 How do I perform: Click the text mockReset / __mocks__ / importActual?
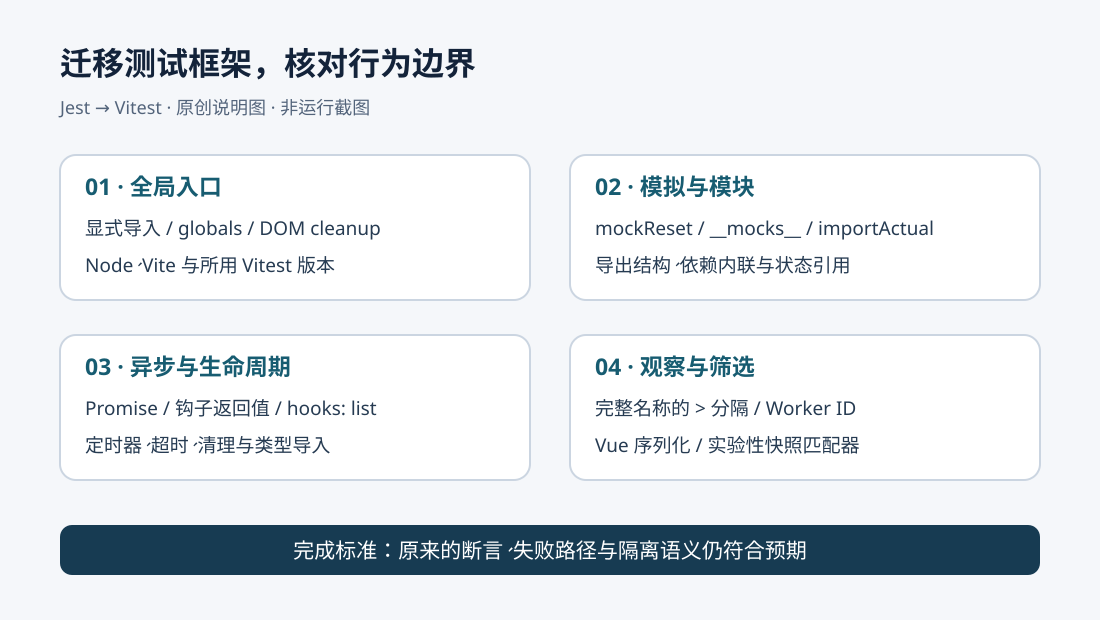(764, 229)
